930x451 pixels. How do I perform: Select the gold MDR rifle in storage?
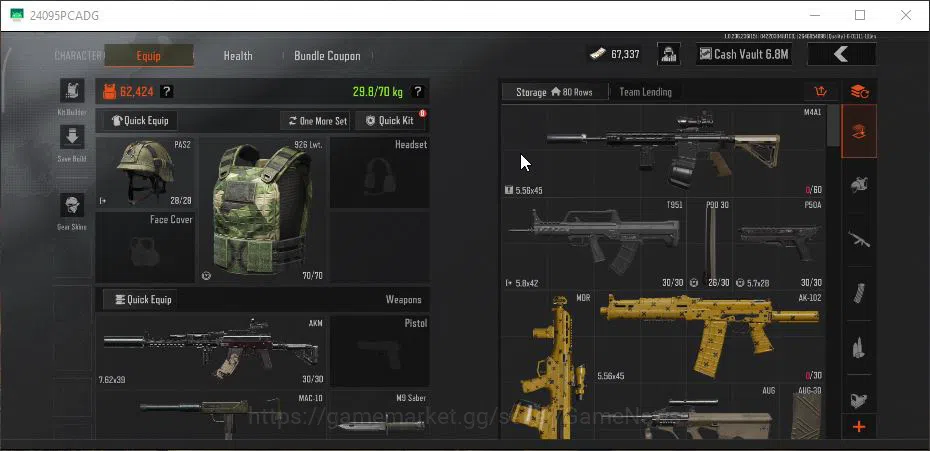point(548,364)
